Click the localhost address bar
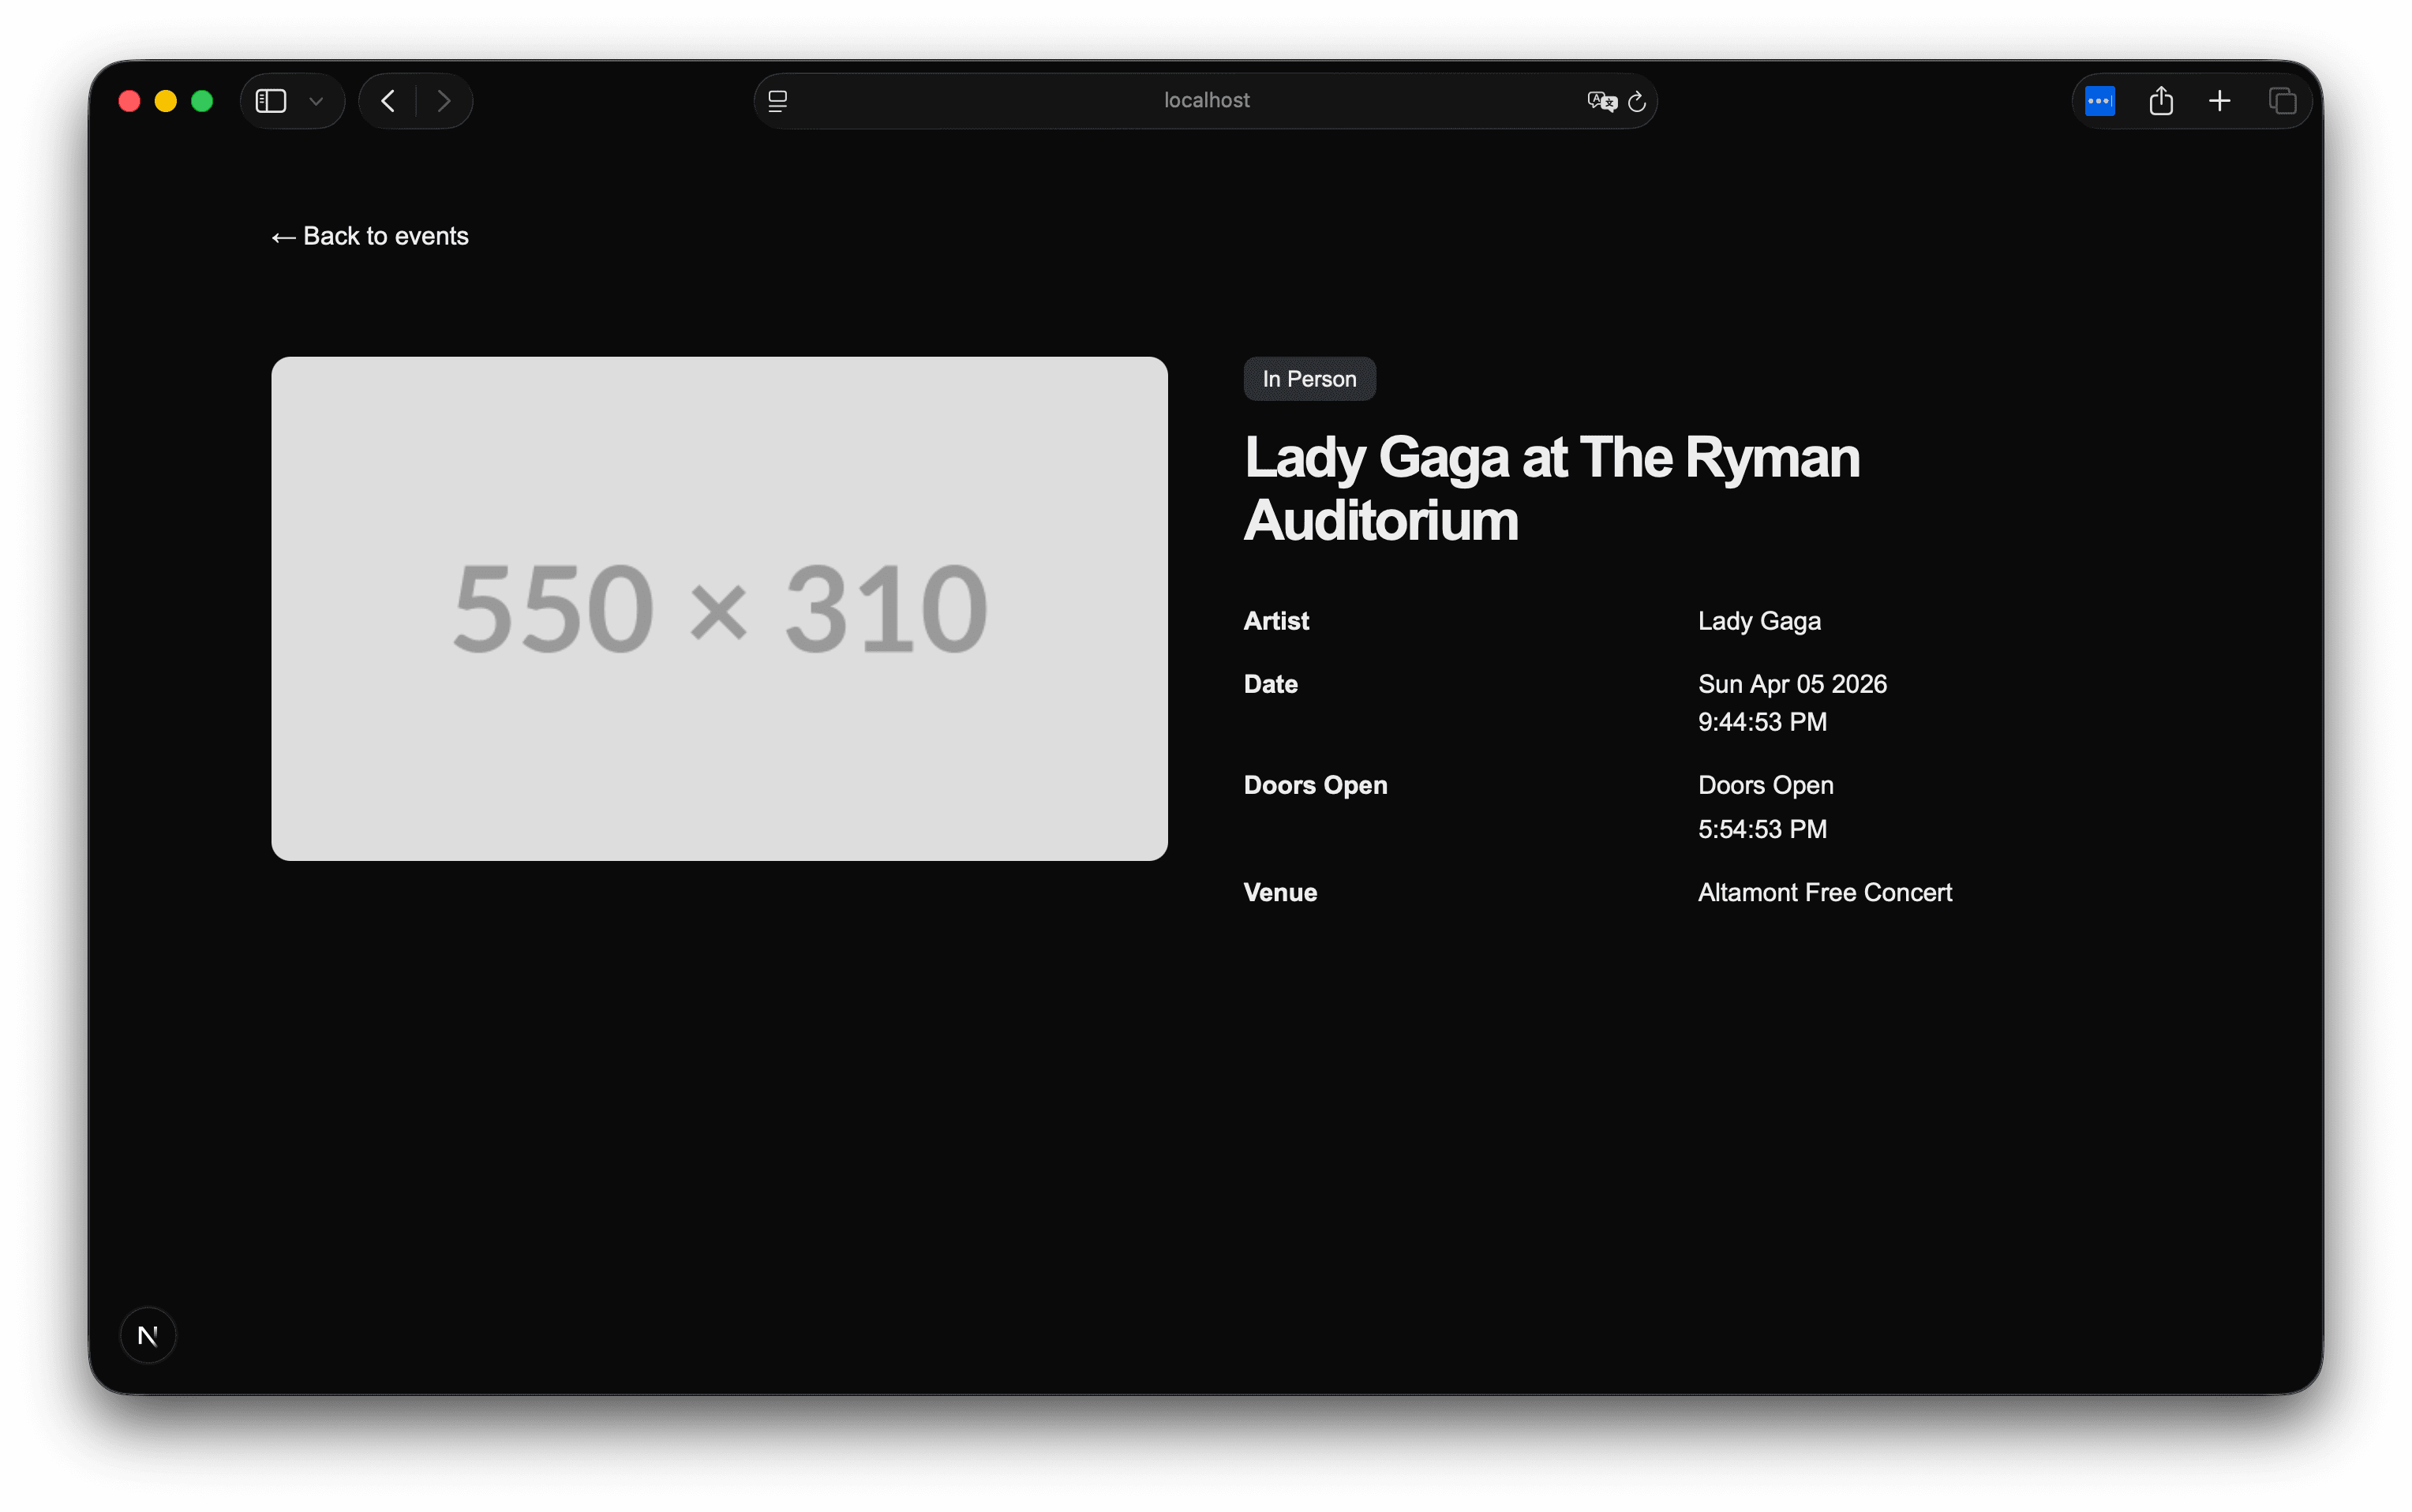Screen dimensions: 2412x1512 (x=1205, y=101)
